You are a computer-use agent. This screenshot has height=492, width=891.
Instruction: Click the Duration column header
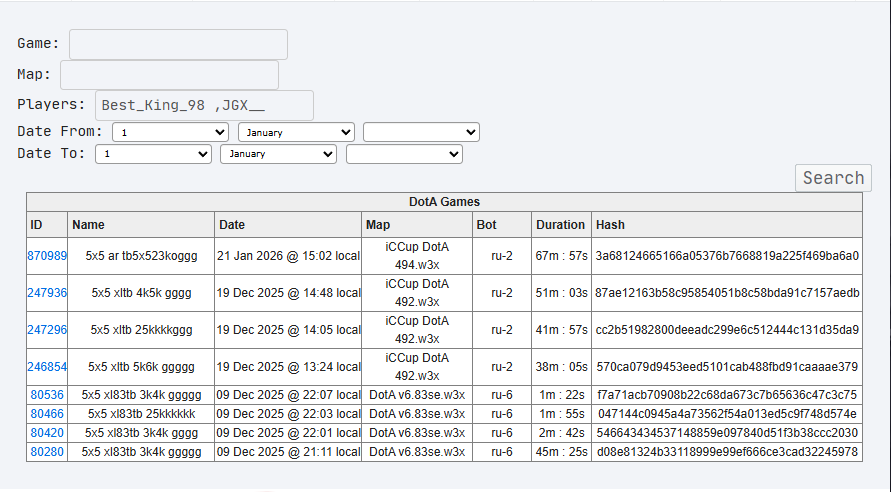pyautogui.click(x=560, y=225)
